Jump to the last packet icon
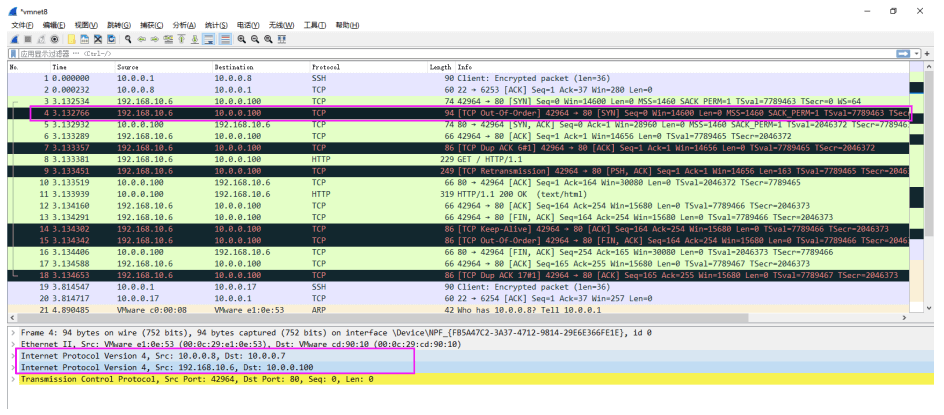 click(194, 39)
